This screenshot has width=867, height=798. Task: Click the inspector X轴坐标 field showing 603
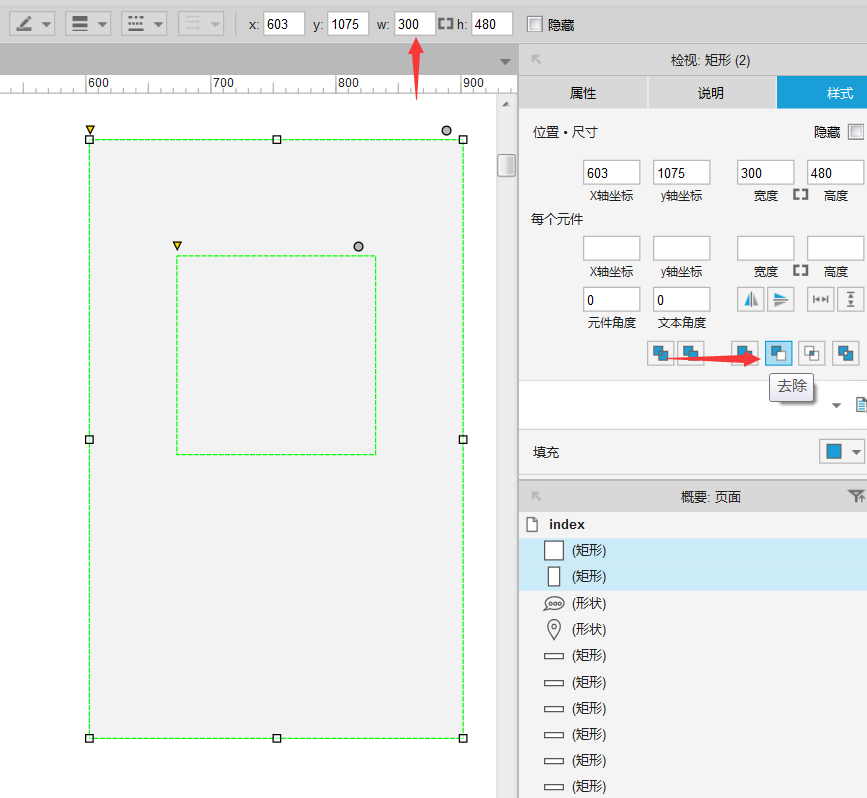[x=612, y=173]
